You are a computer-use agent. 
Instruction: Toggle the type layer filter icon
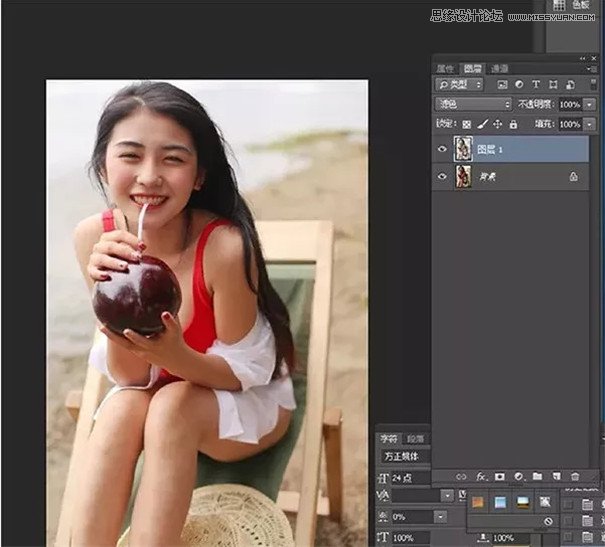[x=536, y=84]
